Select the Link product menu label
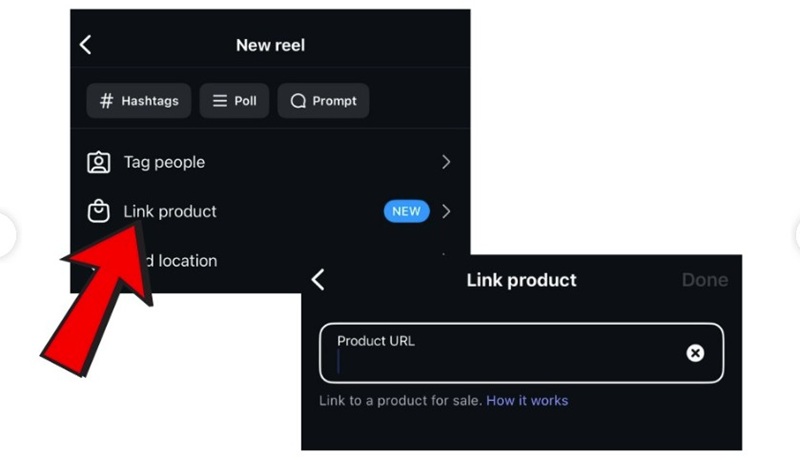 (x=170, y=211)
